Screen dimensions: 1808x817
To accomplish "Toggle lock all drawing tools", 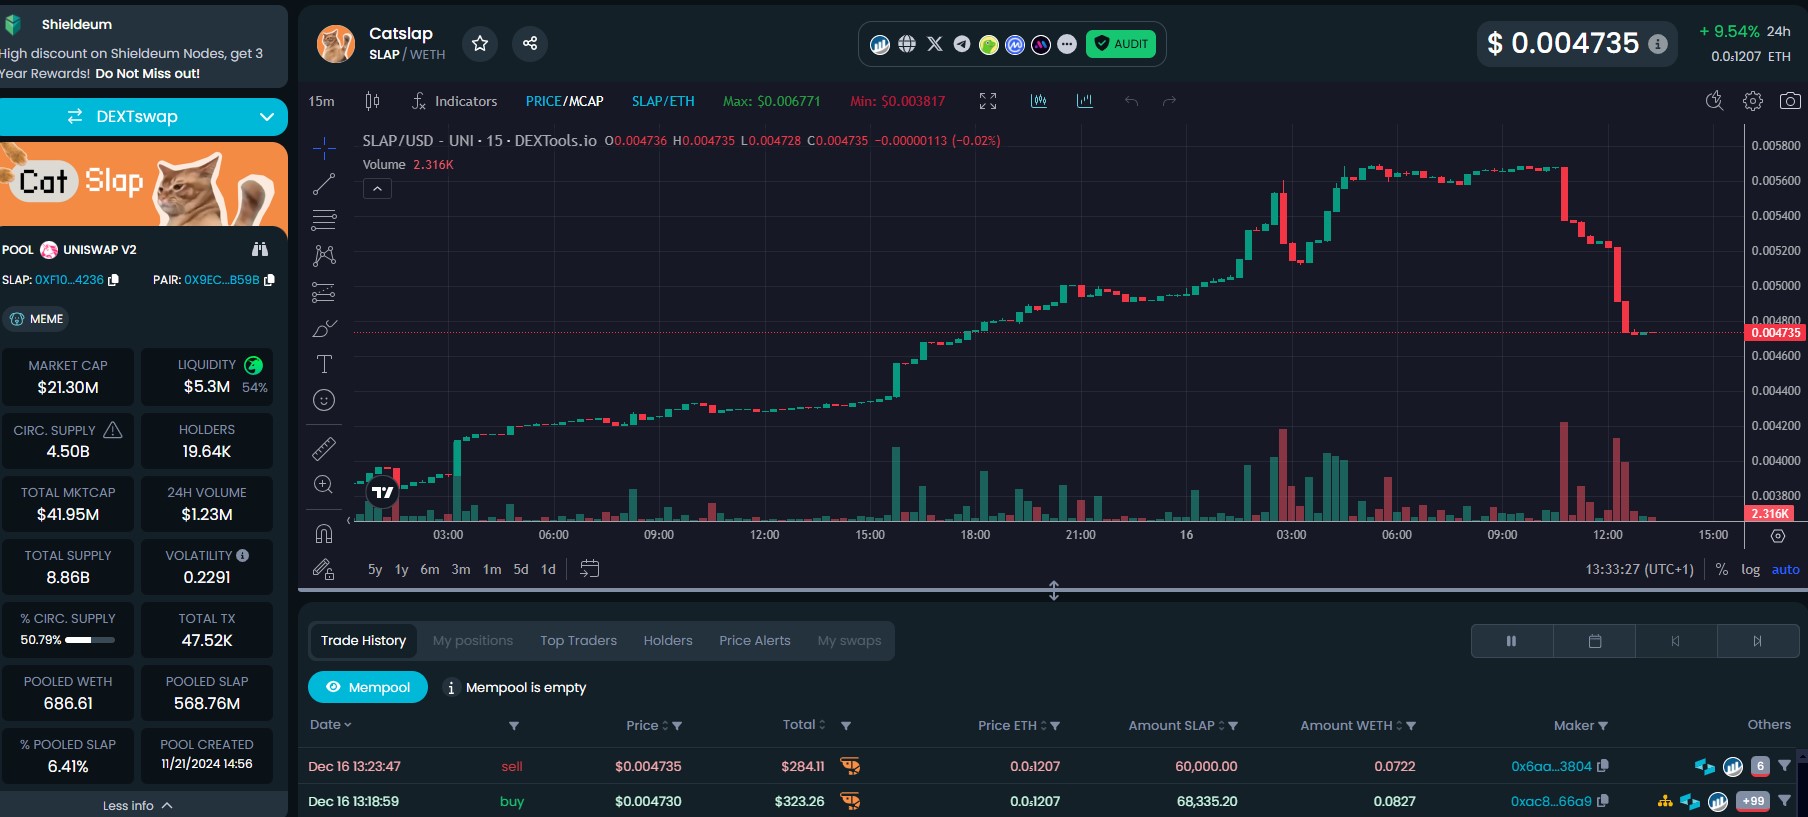I will pos(324,569).
